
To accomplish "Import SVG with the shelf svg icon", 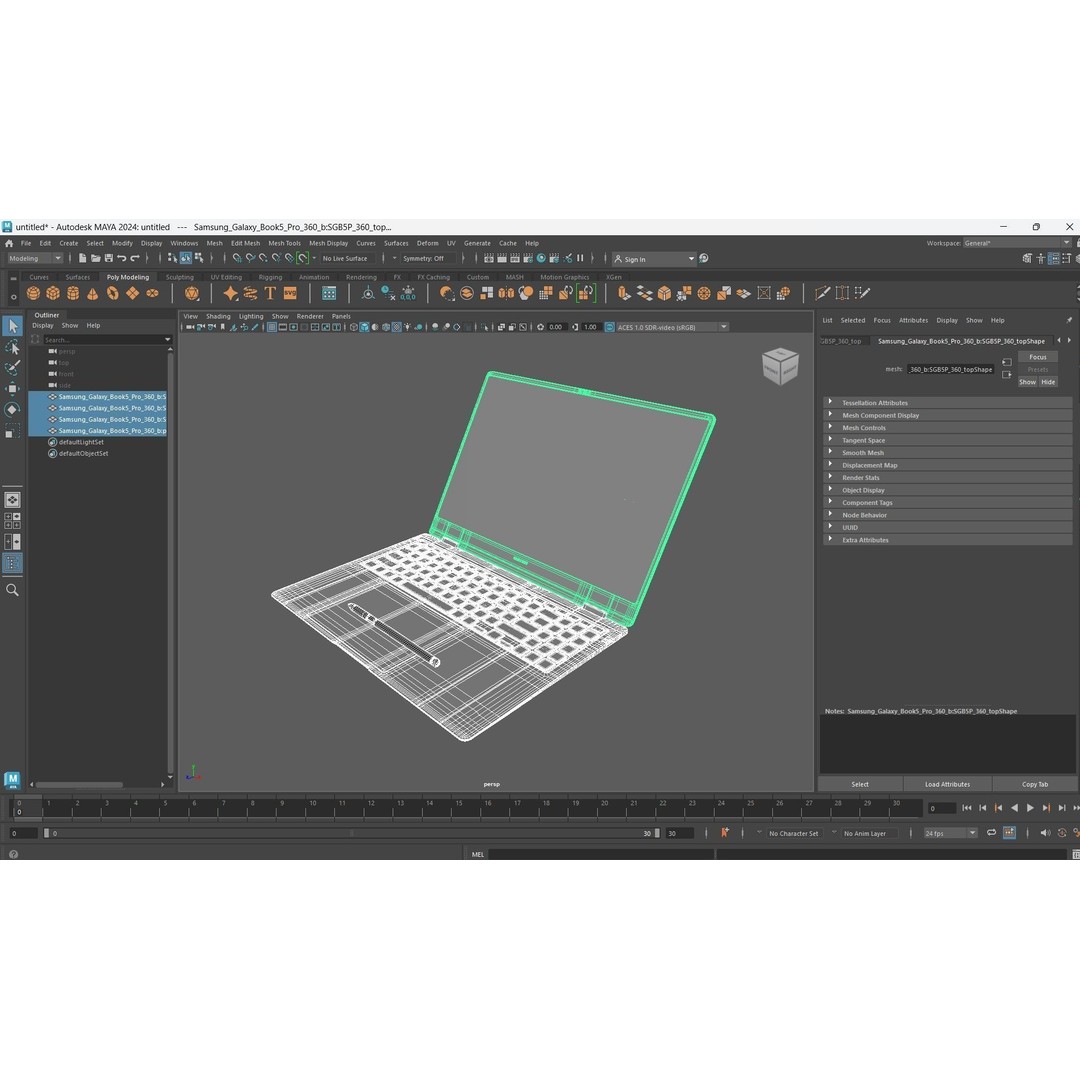I will tap(290, 293).
